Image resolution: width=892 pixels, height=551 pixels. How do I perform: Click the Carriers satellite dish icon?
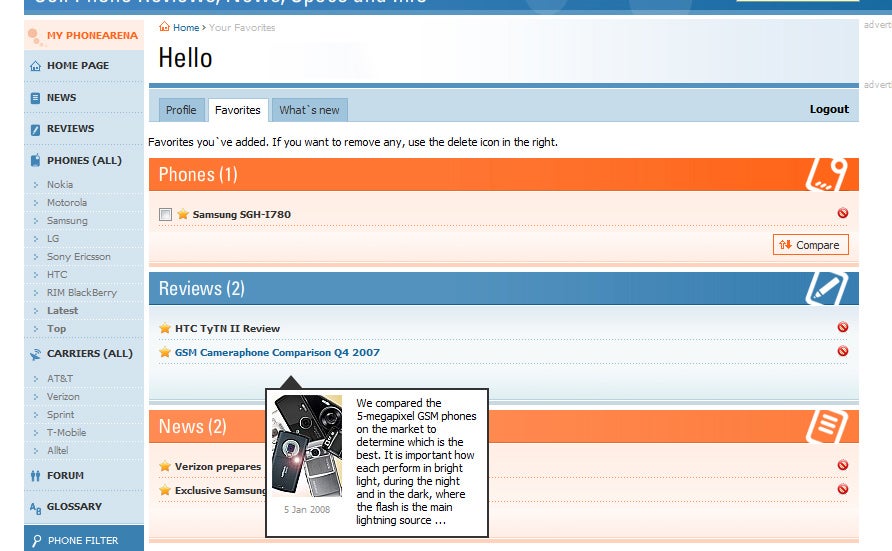(x=35, y=354)
